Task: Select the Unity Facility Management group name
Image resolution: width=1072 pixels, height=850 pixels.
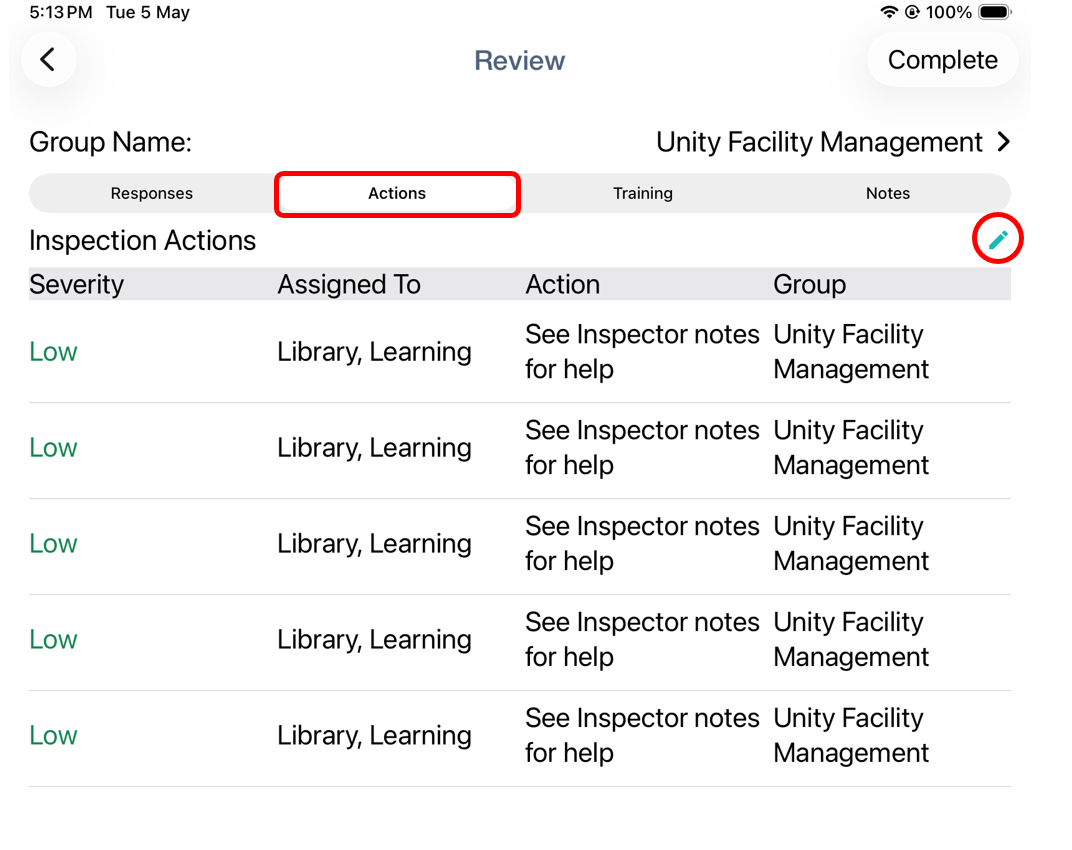Action: click(819, 142)
